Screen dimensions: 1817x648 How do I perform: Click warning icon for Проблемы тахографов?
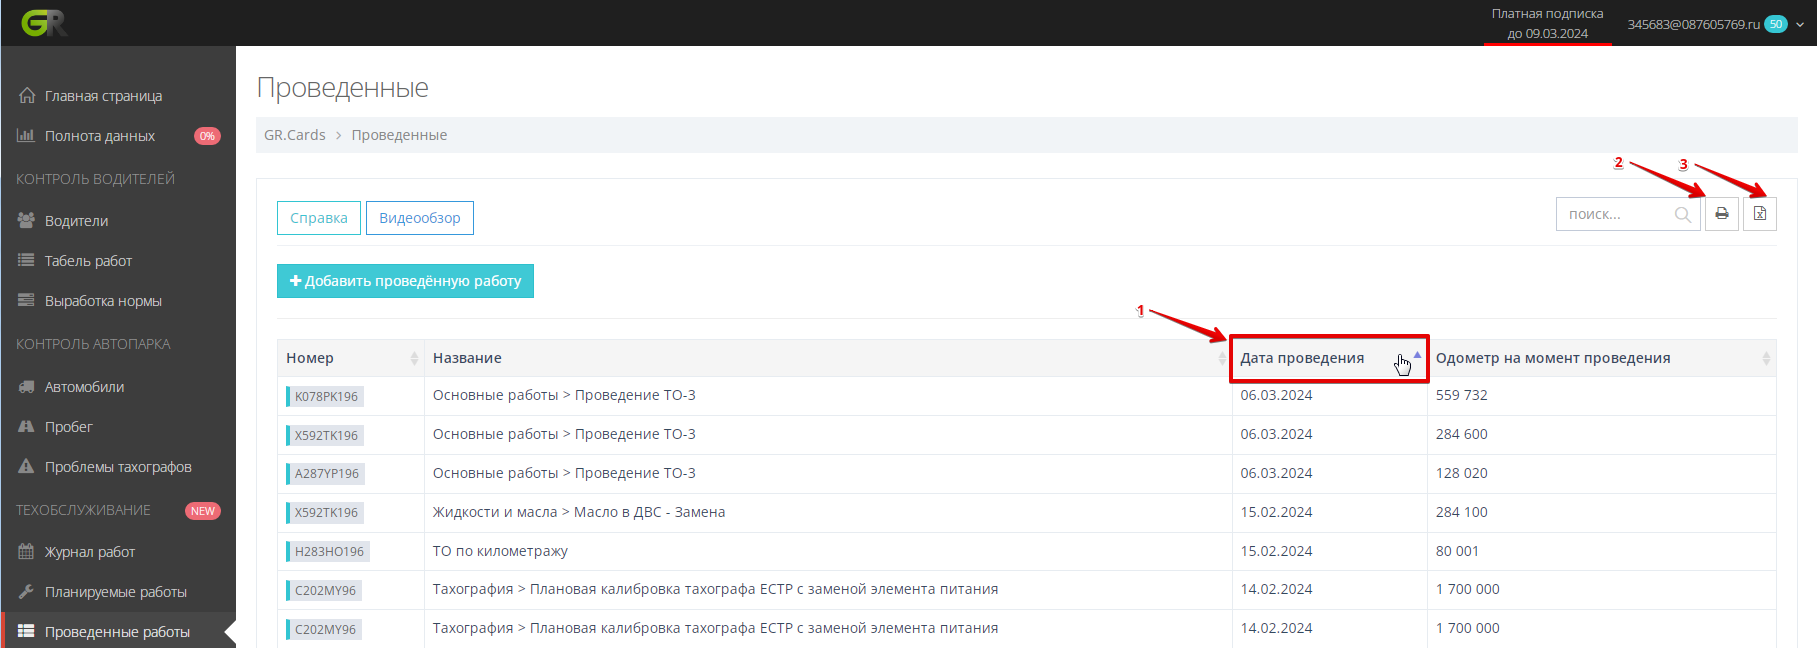27,467
